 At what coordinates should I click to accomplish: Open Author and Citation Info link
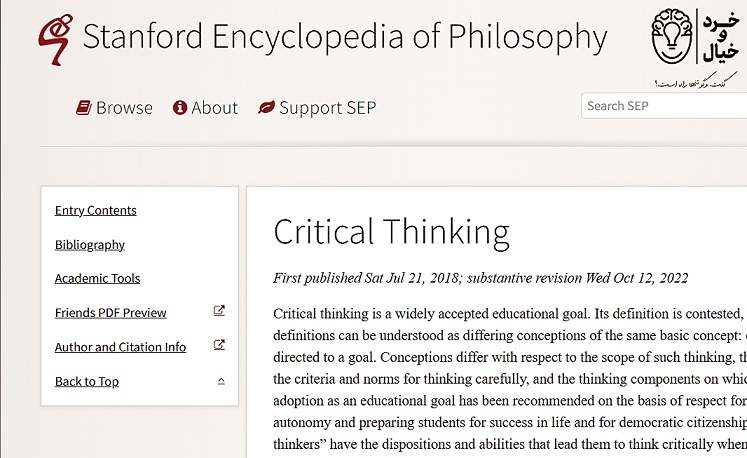[120, 347]
